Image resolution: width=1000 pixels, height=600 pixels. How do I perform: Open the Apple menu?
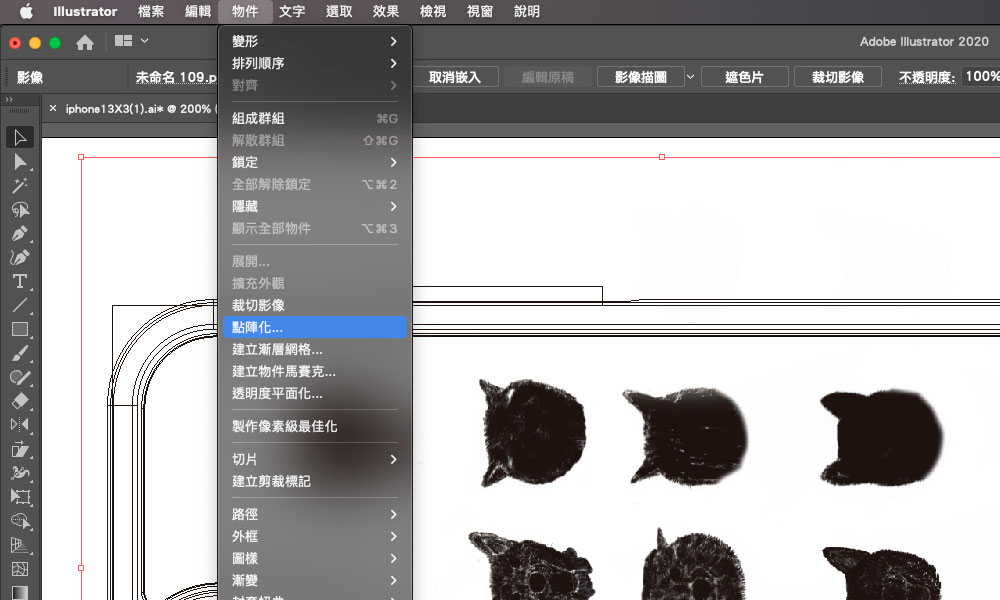pyautogui.click(x=26, y=12)
